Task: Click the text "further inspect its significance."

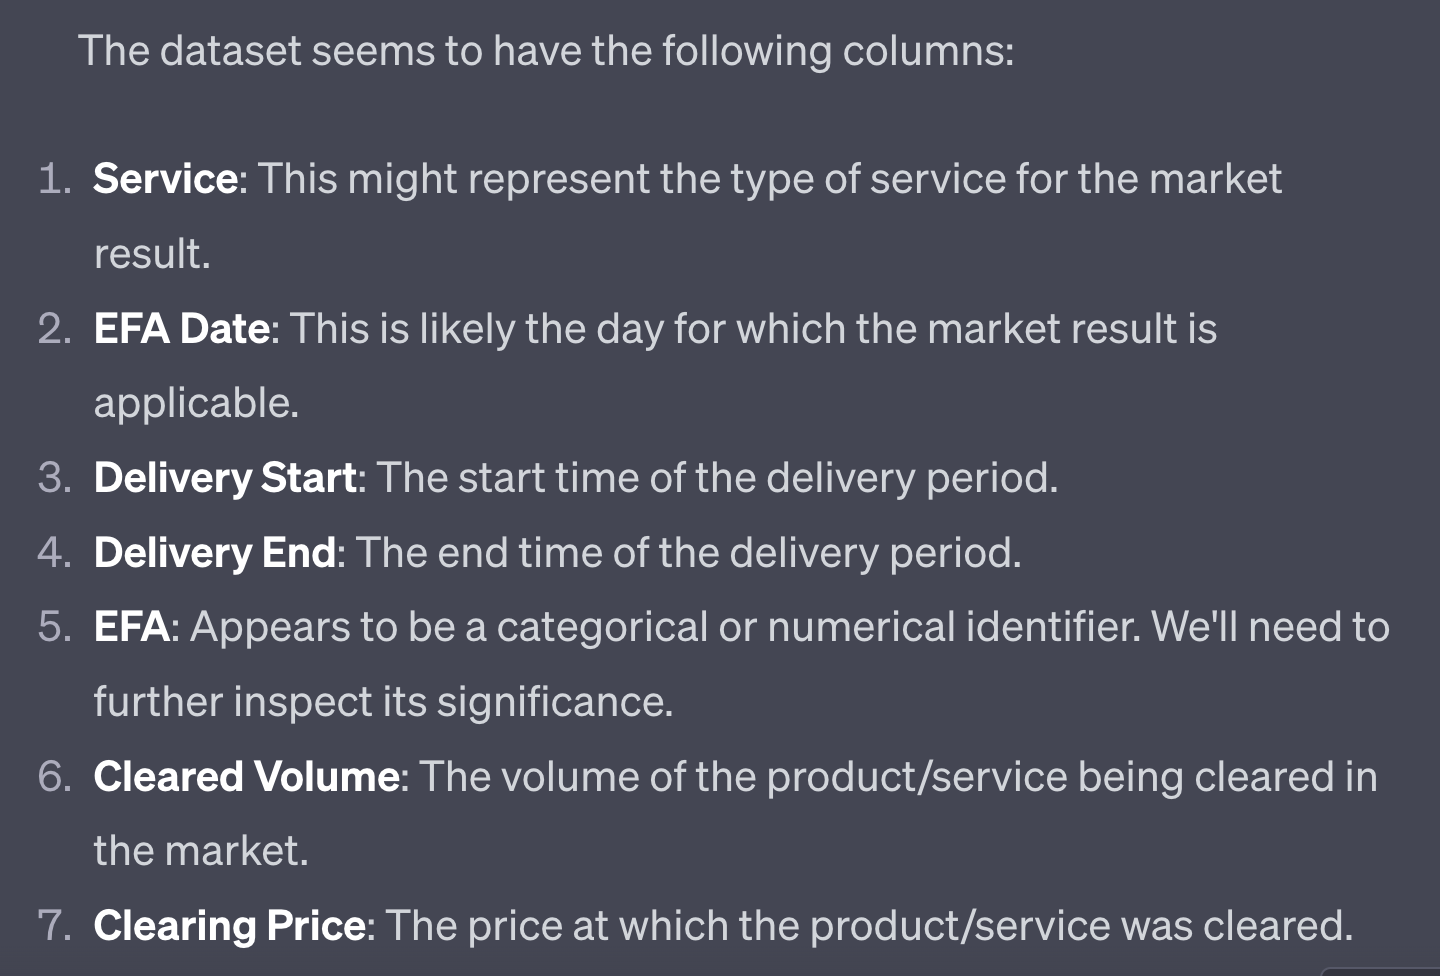Action: (383, 702)
